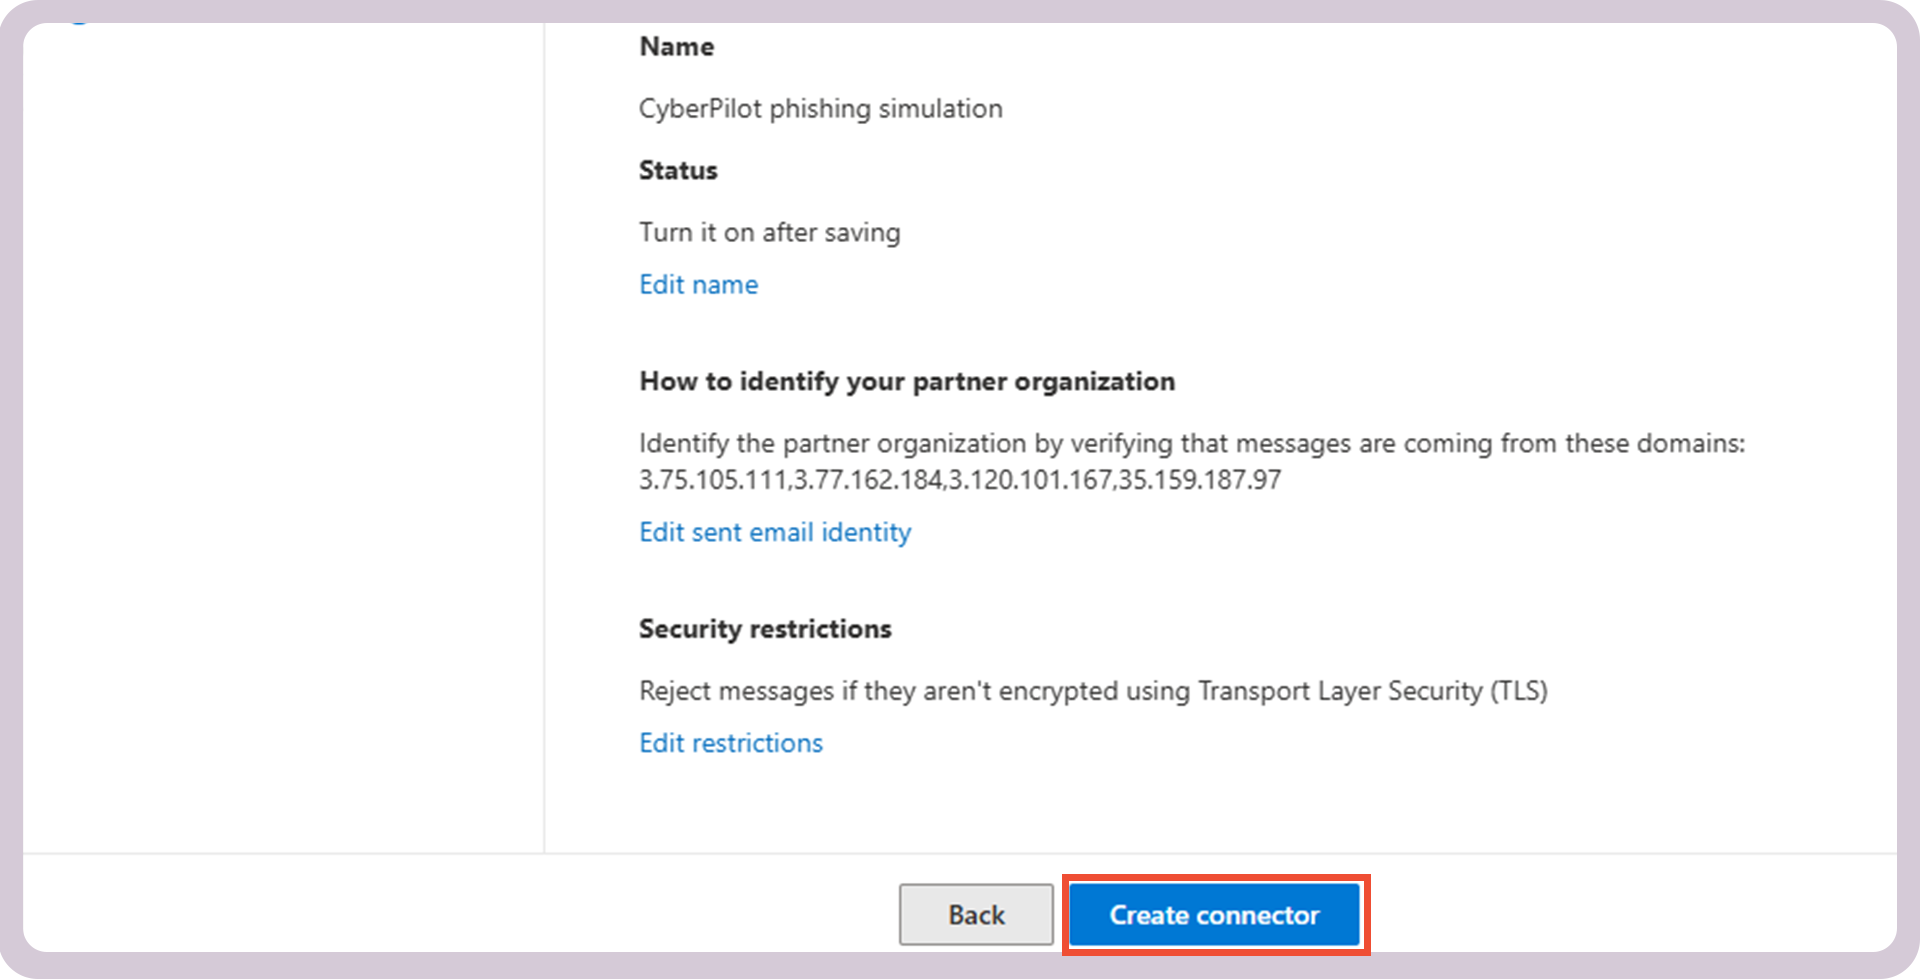This screenshot has height=979, width=1920.
Task: Click the Create connector button
Action: pyautogui.click(x=1214, y=914)
